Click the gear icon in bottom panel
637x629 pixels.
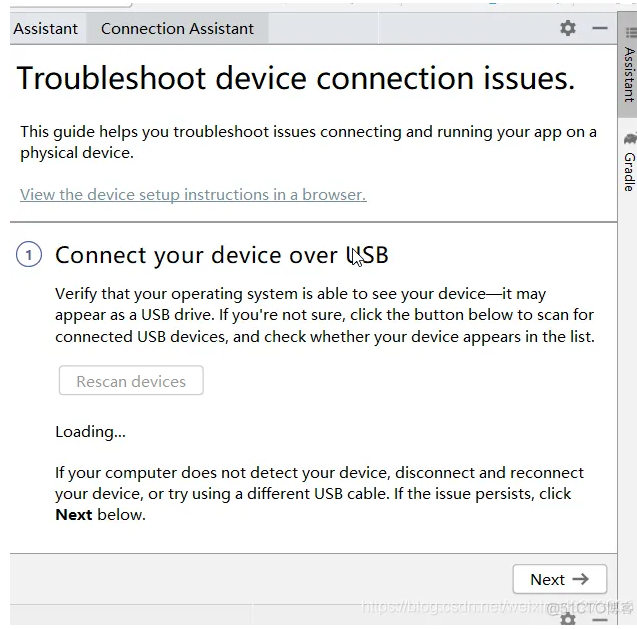(x=568, y=620)
